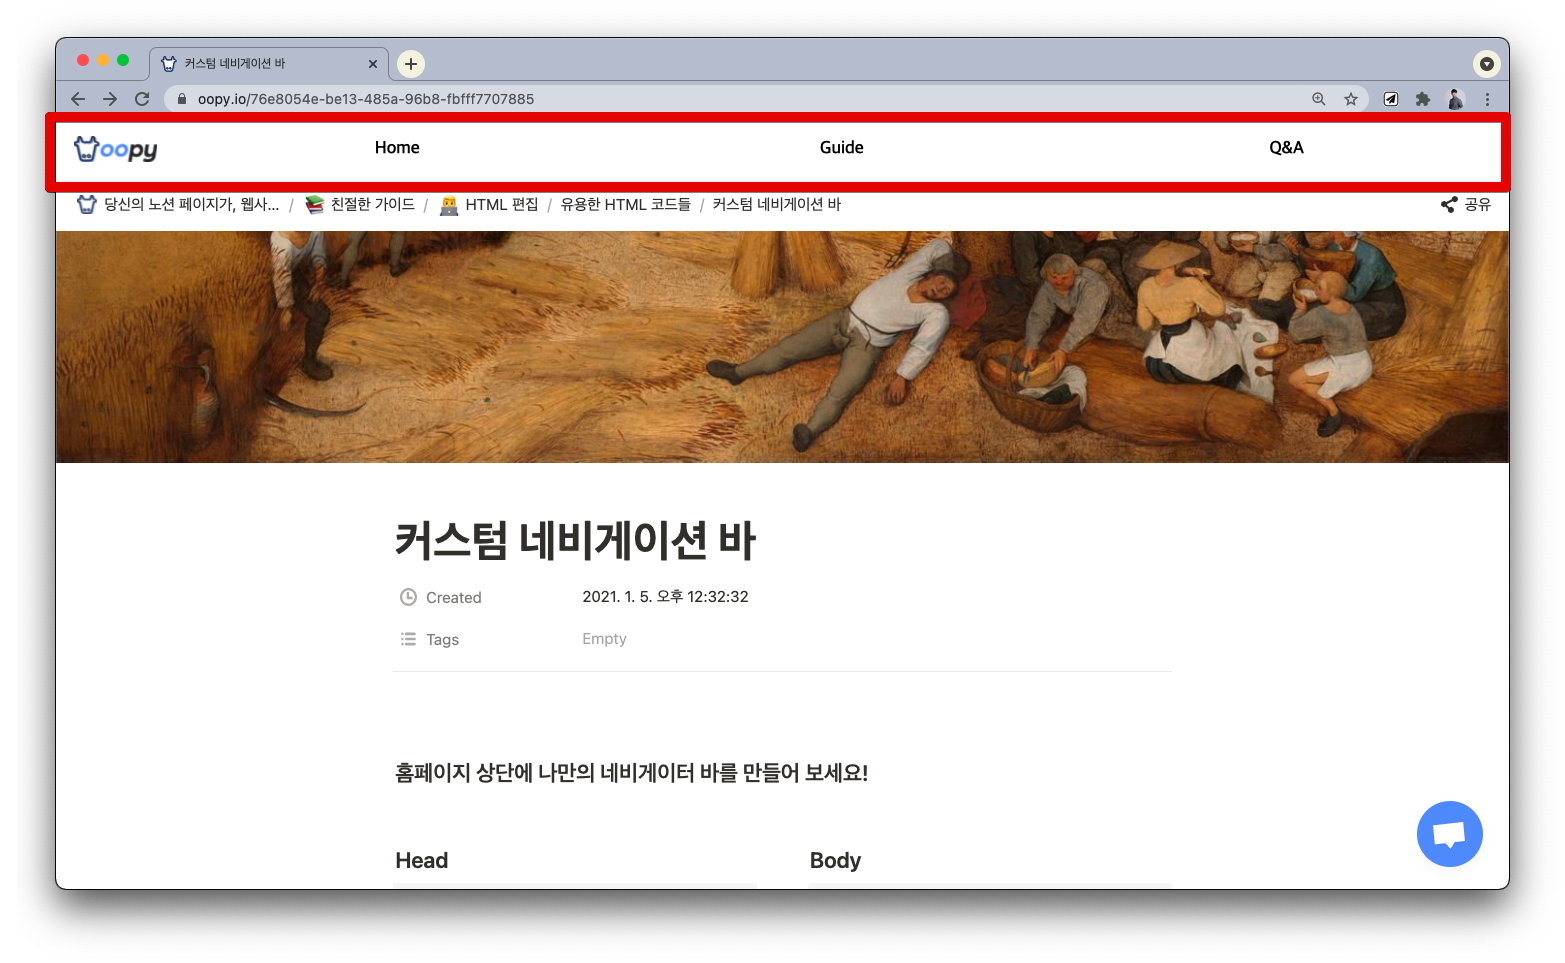Click the Head column heading
Screen dimensions: 1565x963
pos(421,860)
